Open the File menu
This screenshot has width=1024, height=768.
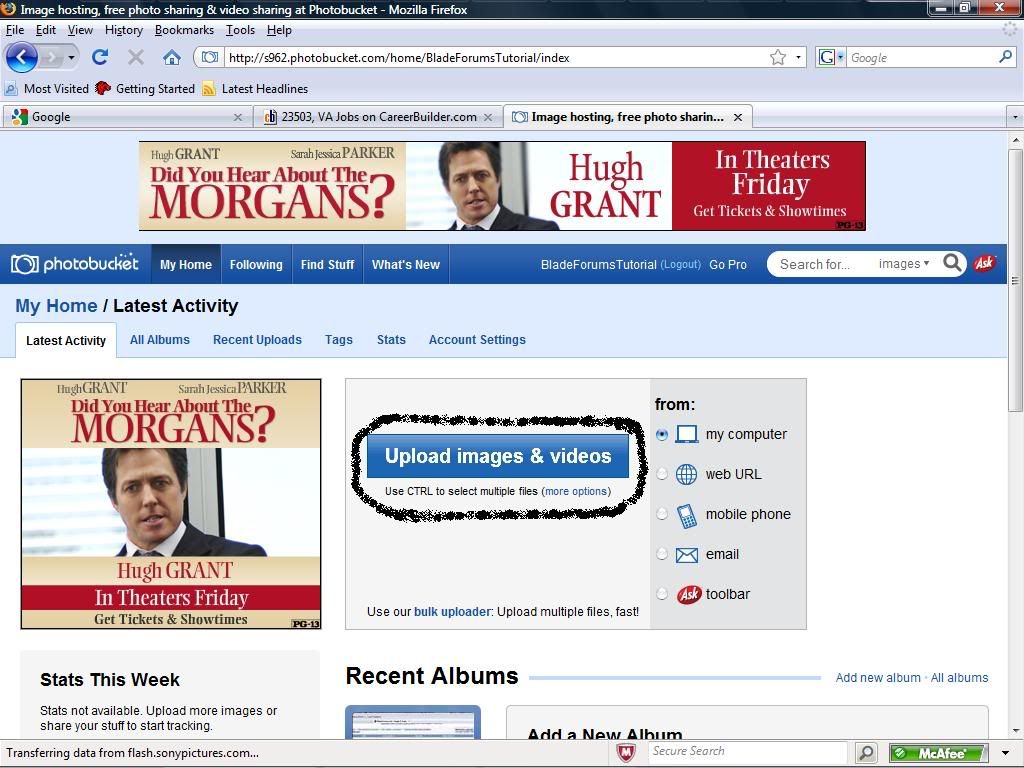[x=14, y=30]
